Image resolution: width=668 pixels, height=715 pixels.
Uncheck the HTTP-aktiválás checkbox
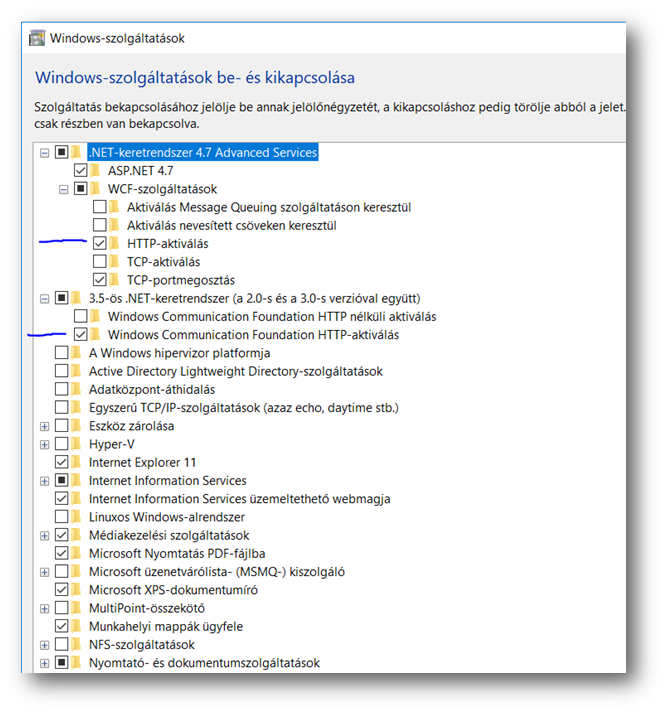pyautogui.click(x=99, y=244)
